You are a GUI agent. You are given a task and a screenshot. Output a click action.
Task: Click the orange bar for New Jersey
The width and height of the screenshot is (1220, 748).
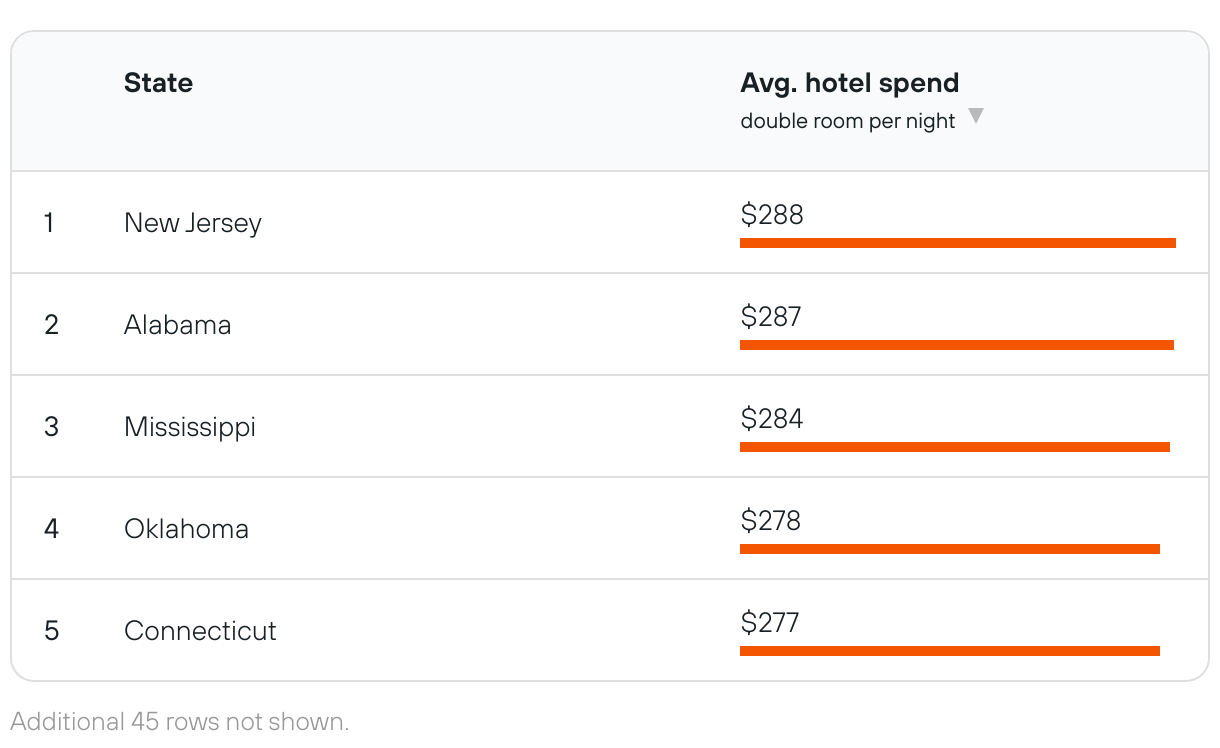coord(957,243)
